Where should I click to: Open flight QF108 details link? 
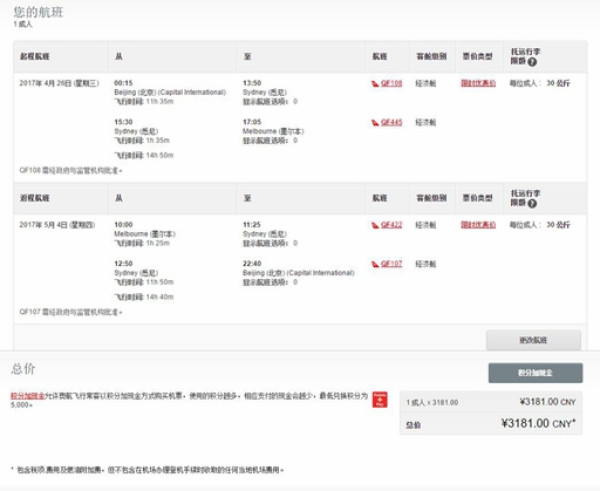coord(391,83)
